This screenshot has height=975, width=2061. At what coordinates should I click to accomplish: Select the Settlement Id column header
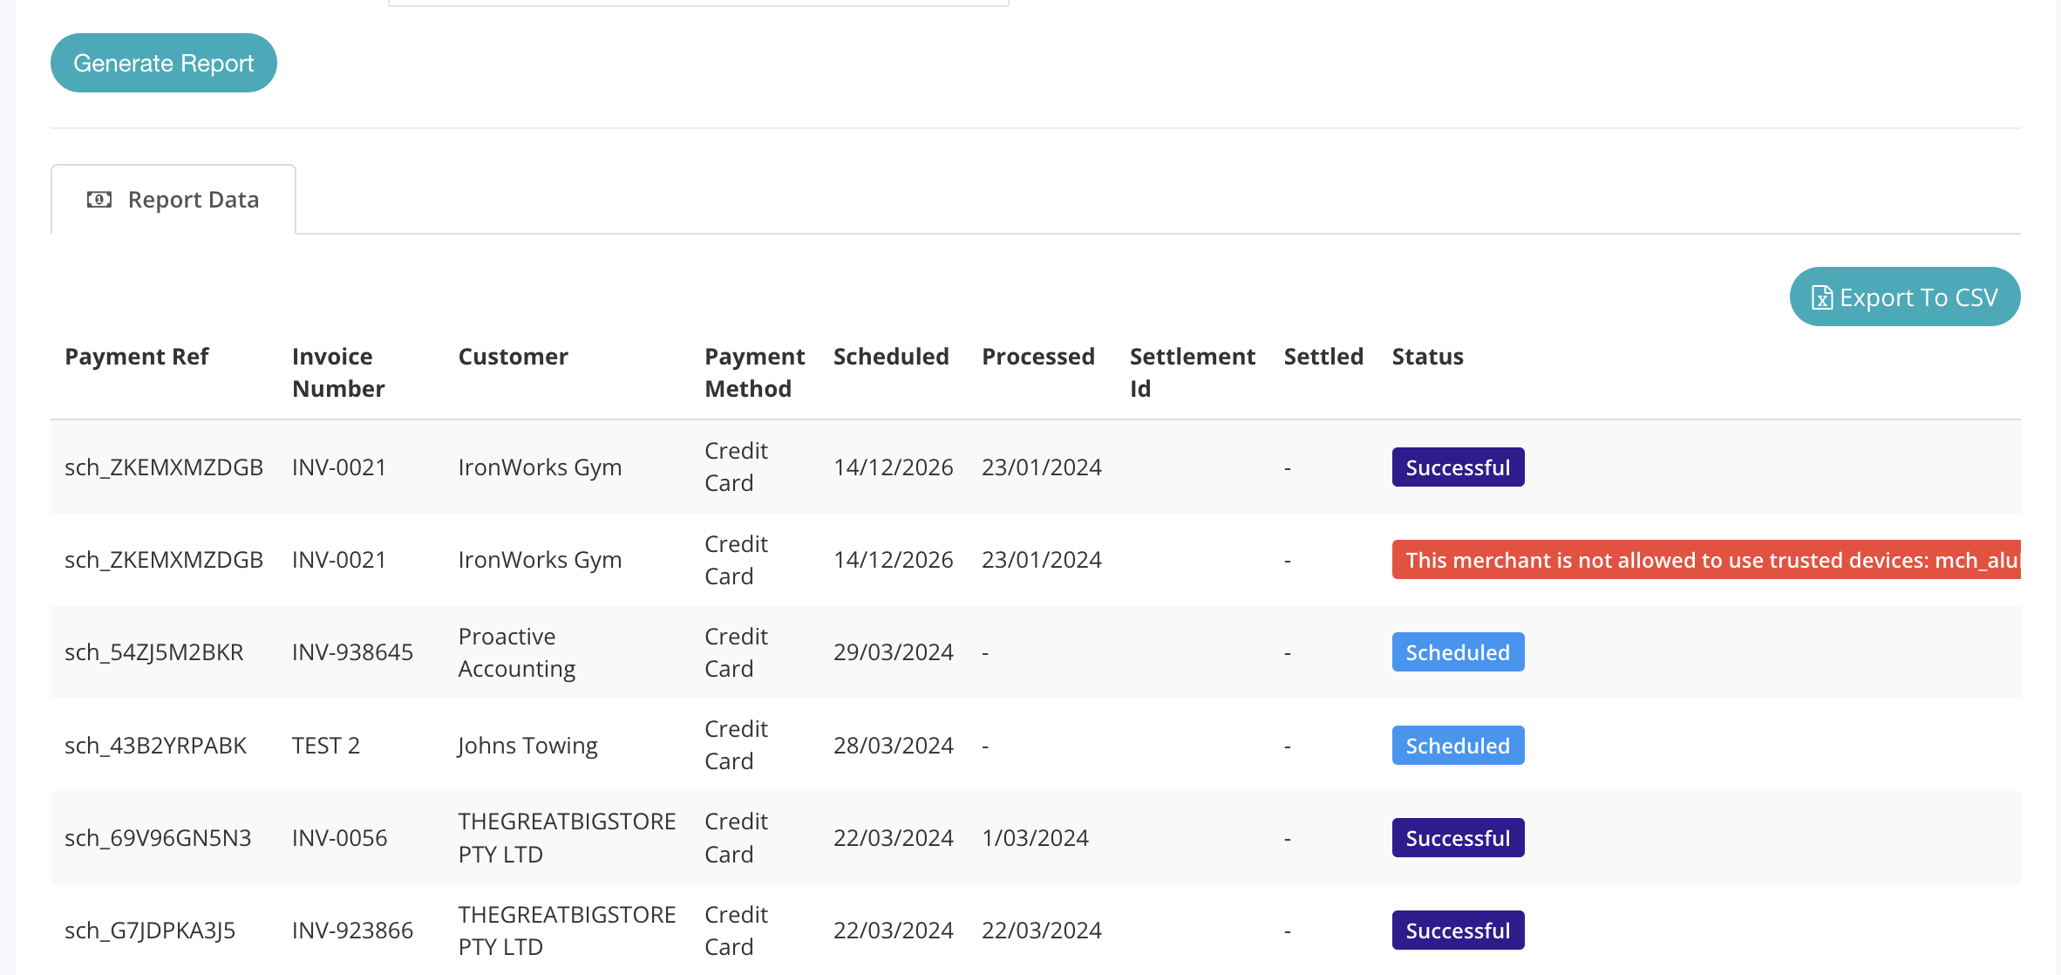click(x=1192, y=372)
